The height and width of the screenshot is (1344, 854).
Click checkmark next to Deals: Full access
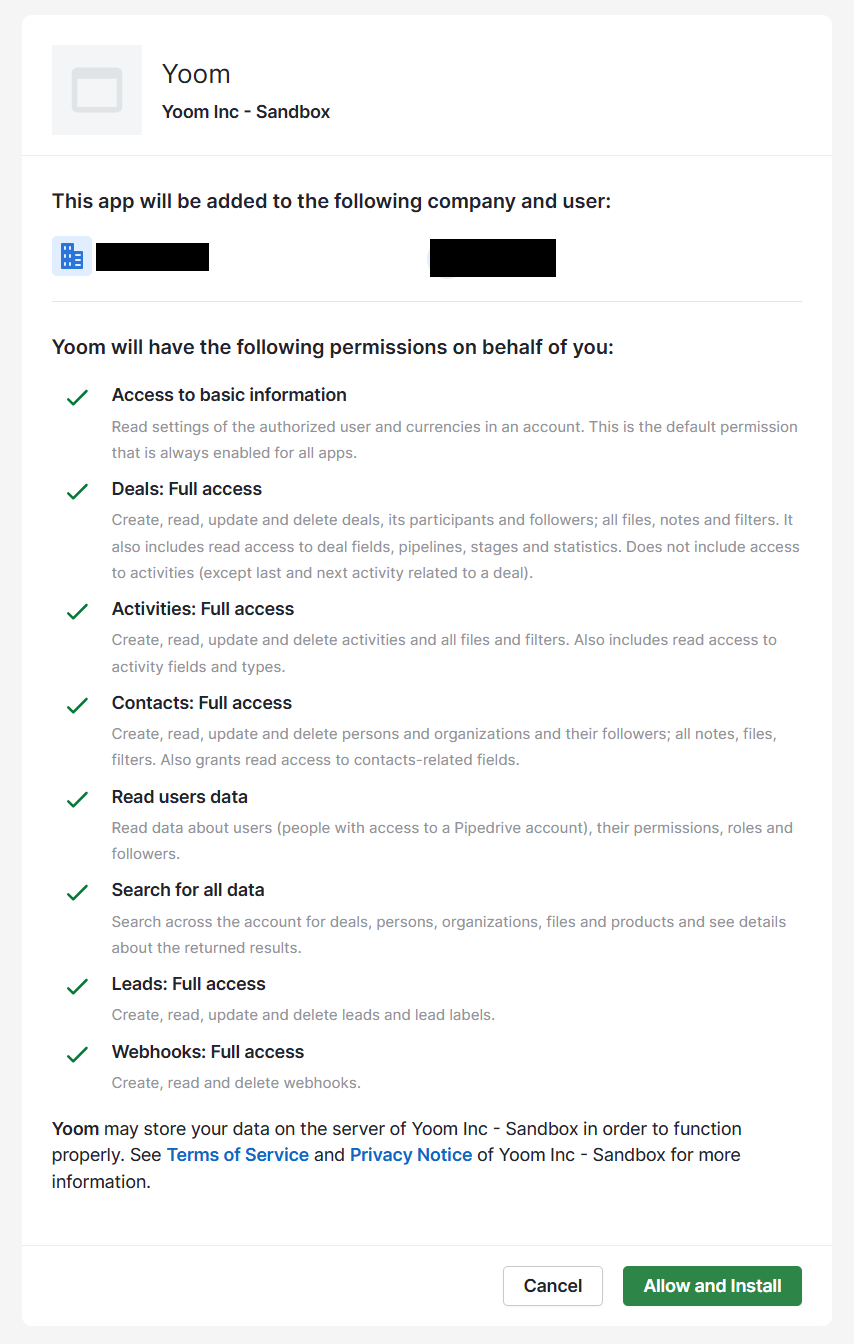pyautogui.click(x=77, y=492)
